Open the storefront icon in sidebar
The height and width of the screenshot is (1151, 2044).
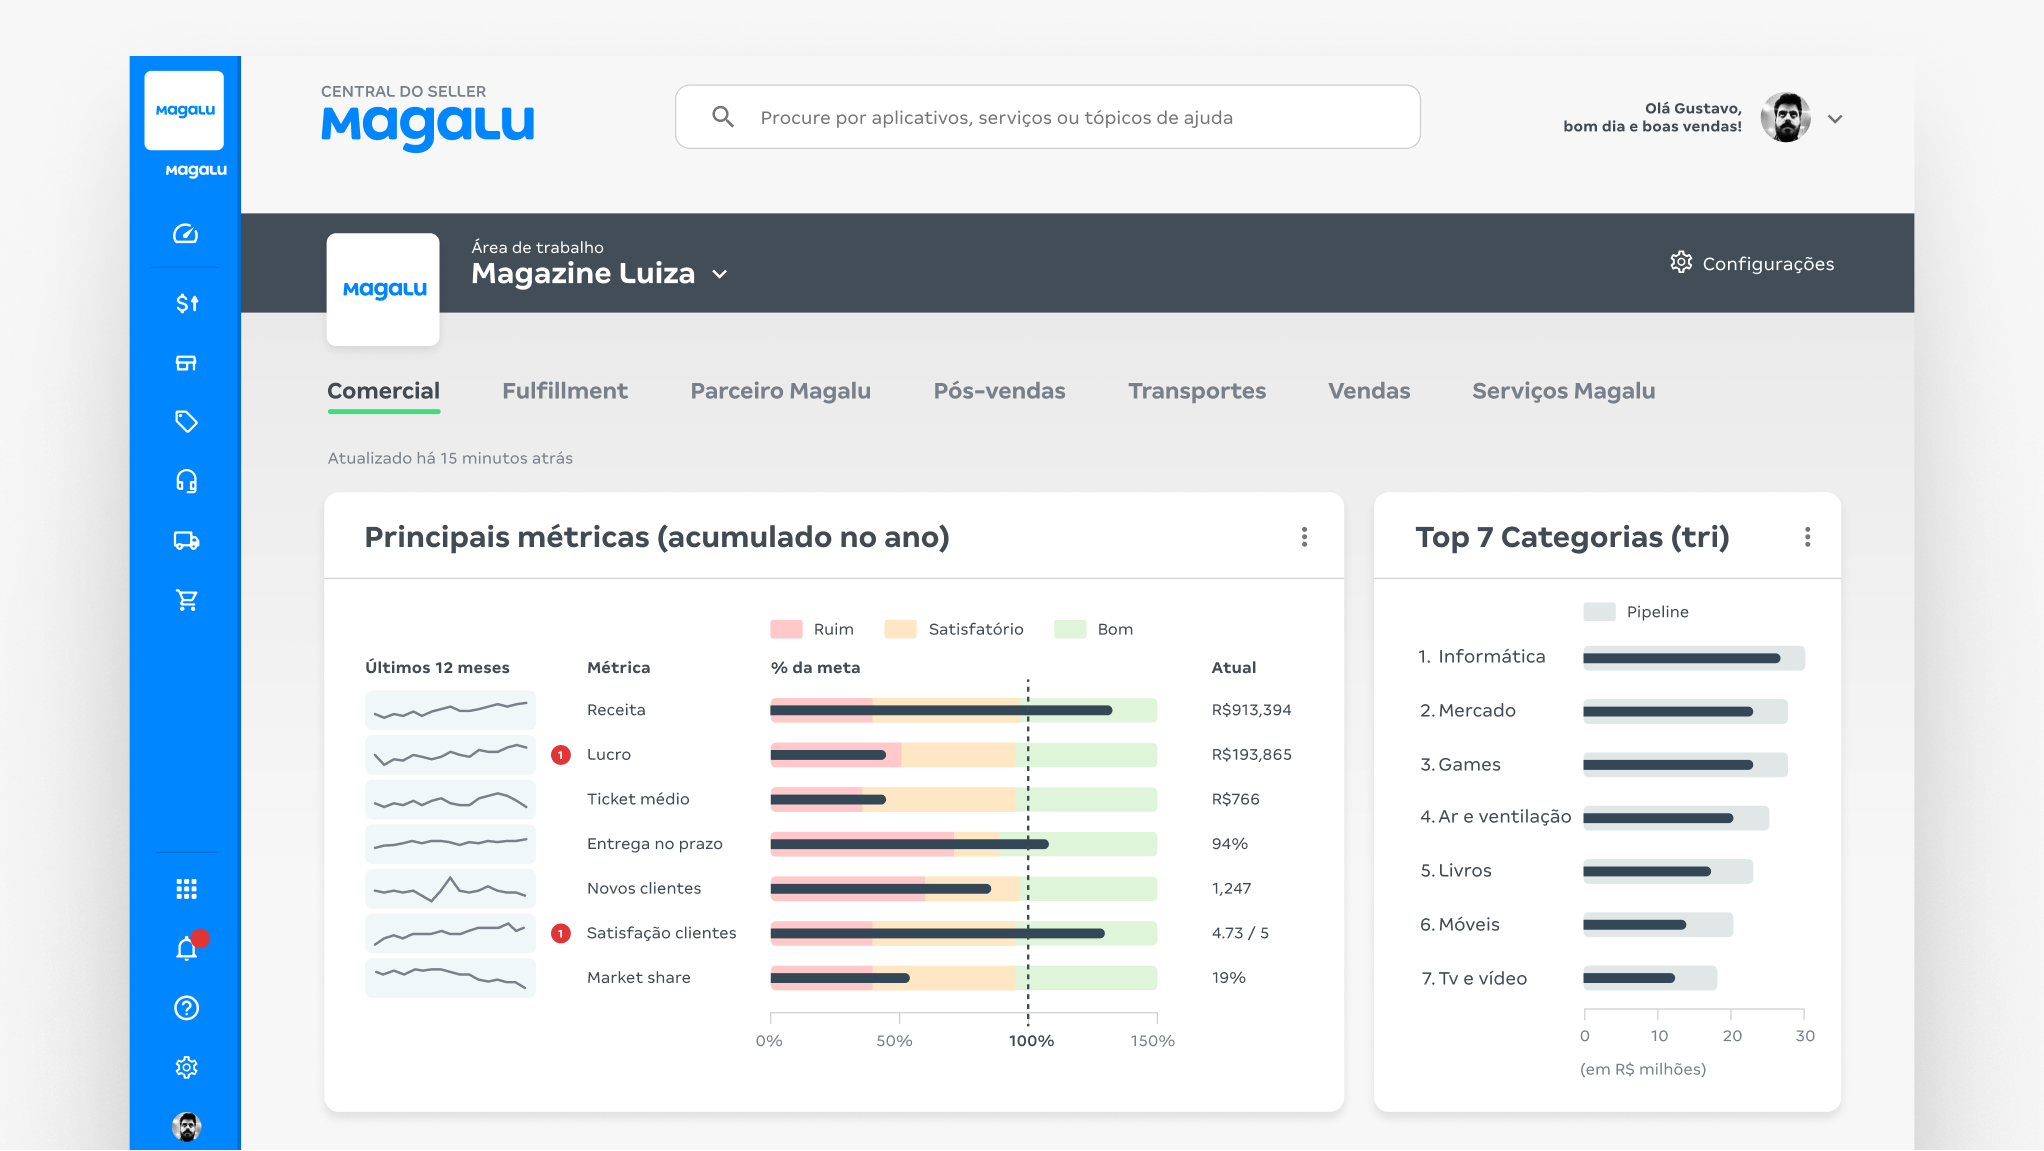click(186, 363)
